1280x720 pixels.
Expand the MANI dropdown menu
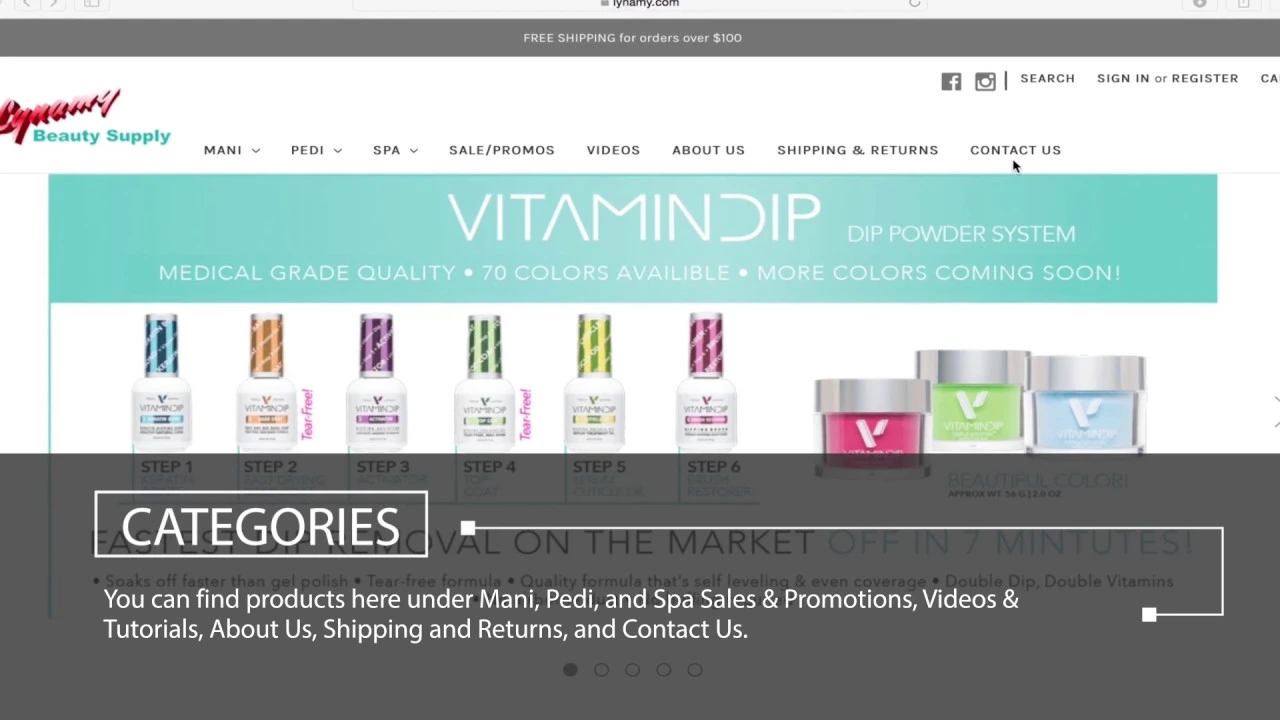[232, 150]
